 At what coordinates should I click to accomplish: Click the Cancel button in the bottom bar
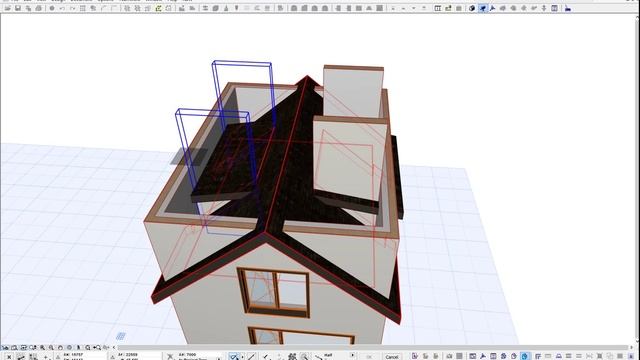pyautogui.click(x=392, y=357)
